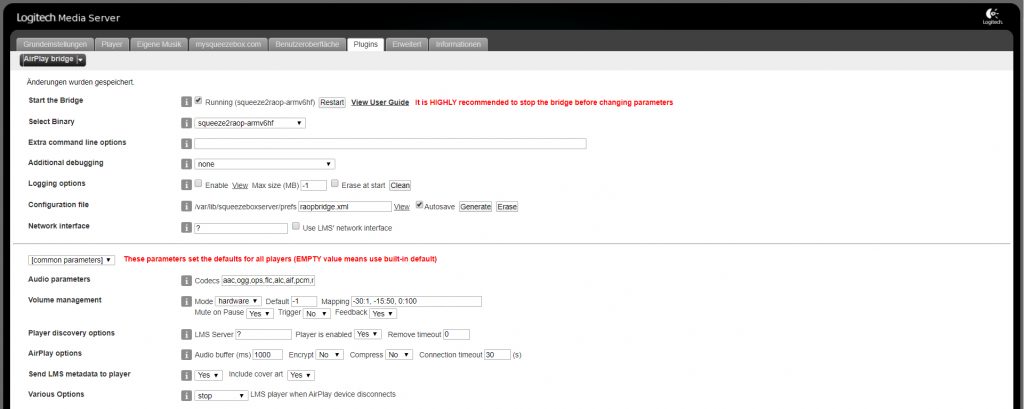Click info icon beside Logging options

coord(186,185)
